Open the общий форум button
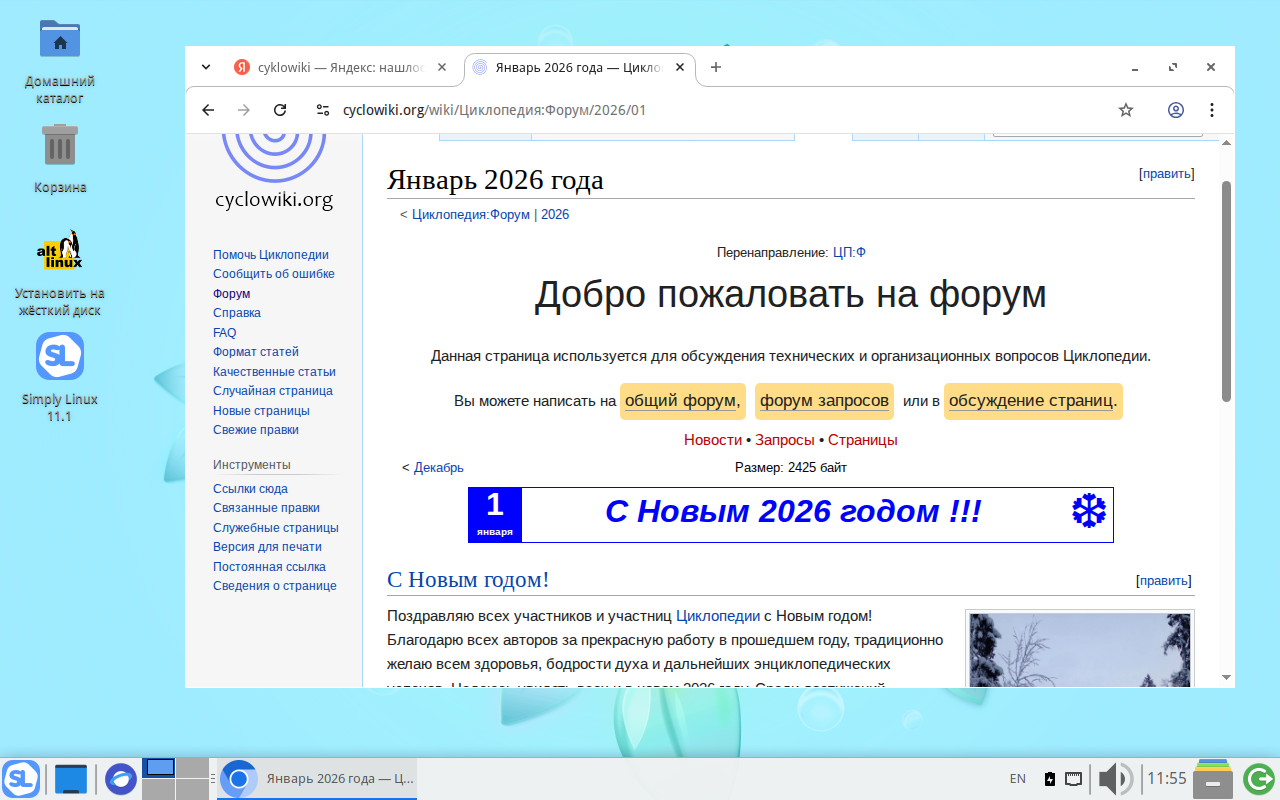The image size is (1280, 800). point(683,400)
